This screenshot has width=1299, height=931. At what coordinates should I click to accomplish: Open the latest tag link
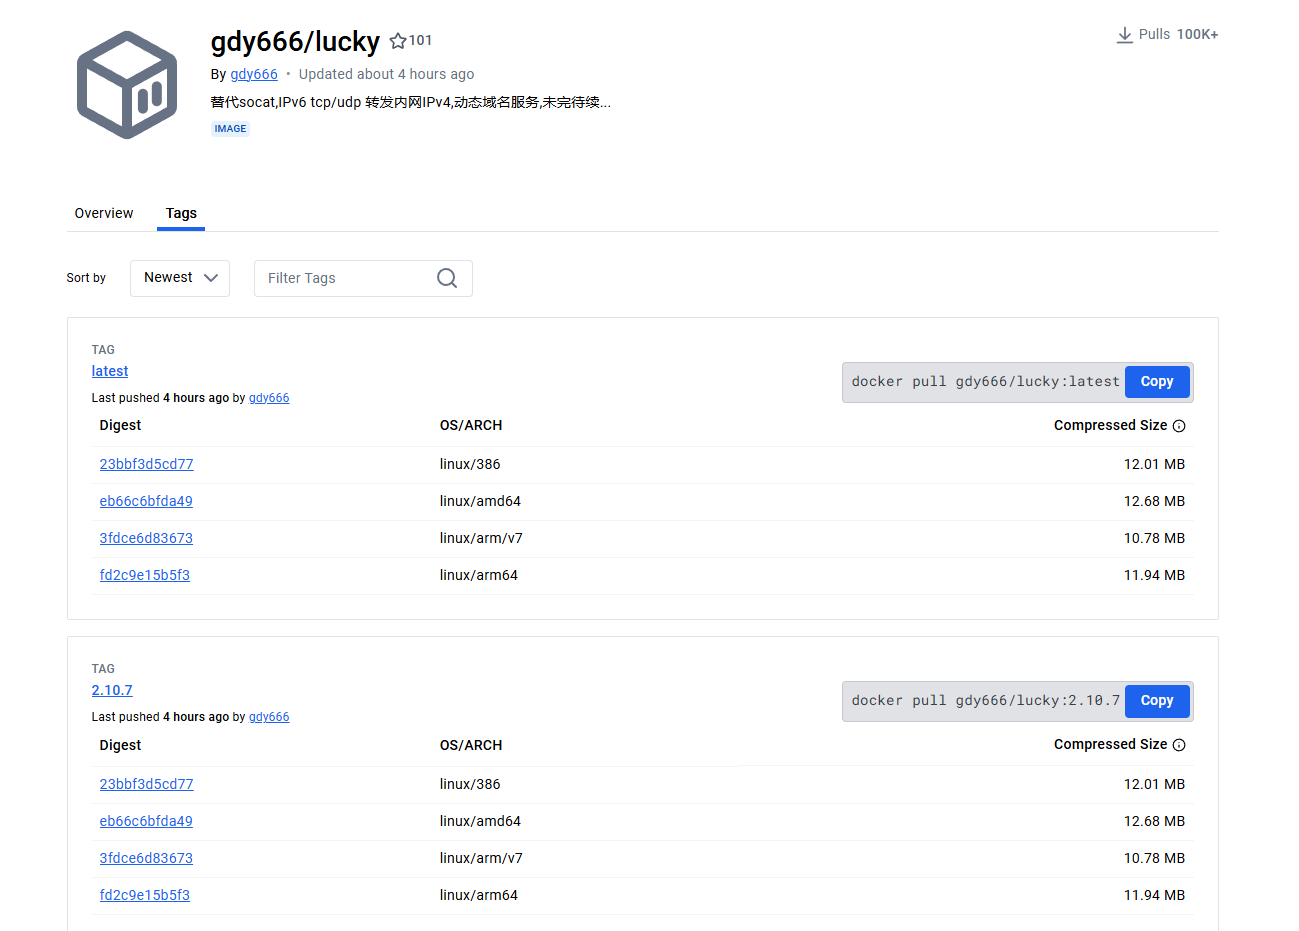(x=110, y=371)
